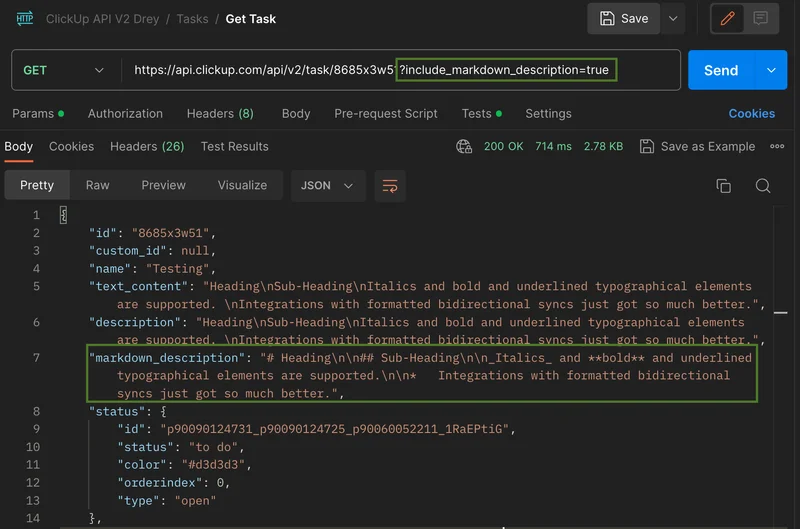The height and width of the screenshot is (529, 800).
Task: Open the response Headers (26) tab
Action: (147, 147)
